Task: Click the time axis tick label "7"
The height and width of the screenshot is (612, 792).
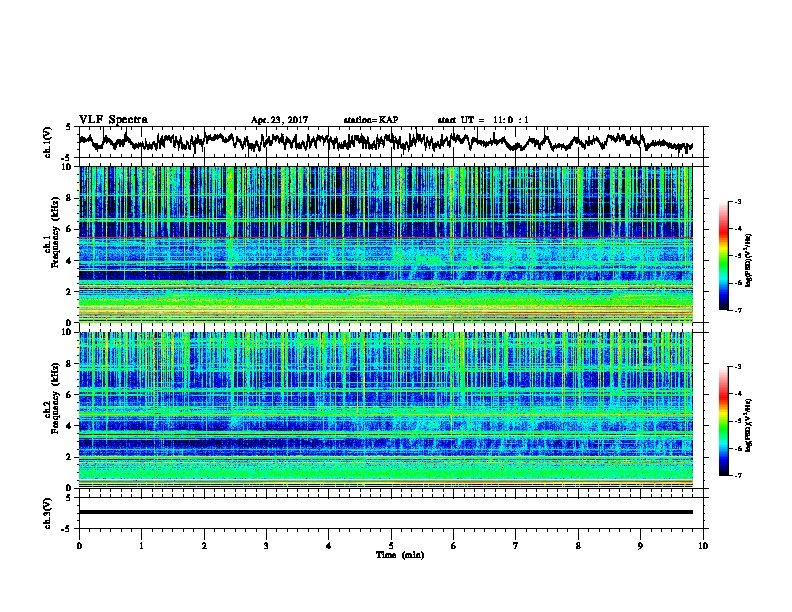Action: pos(516,546)
